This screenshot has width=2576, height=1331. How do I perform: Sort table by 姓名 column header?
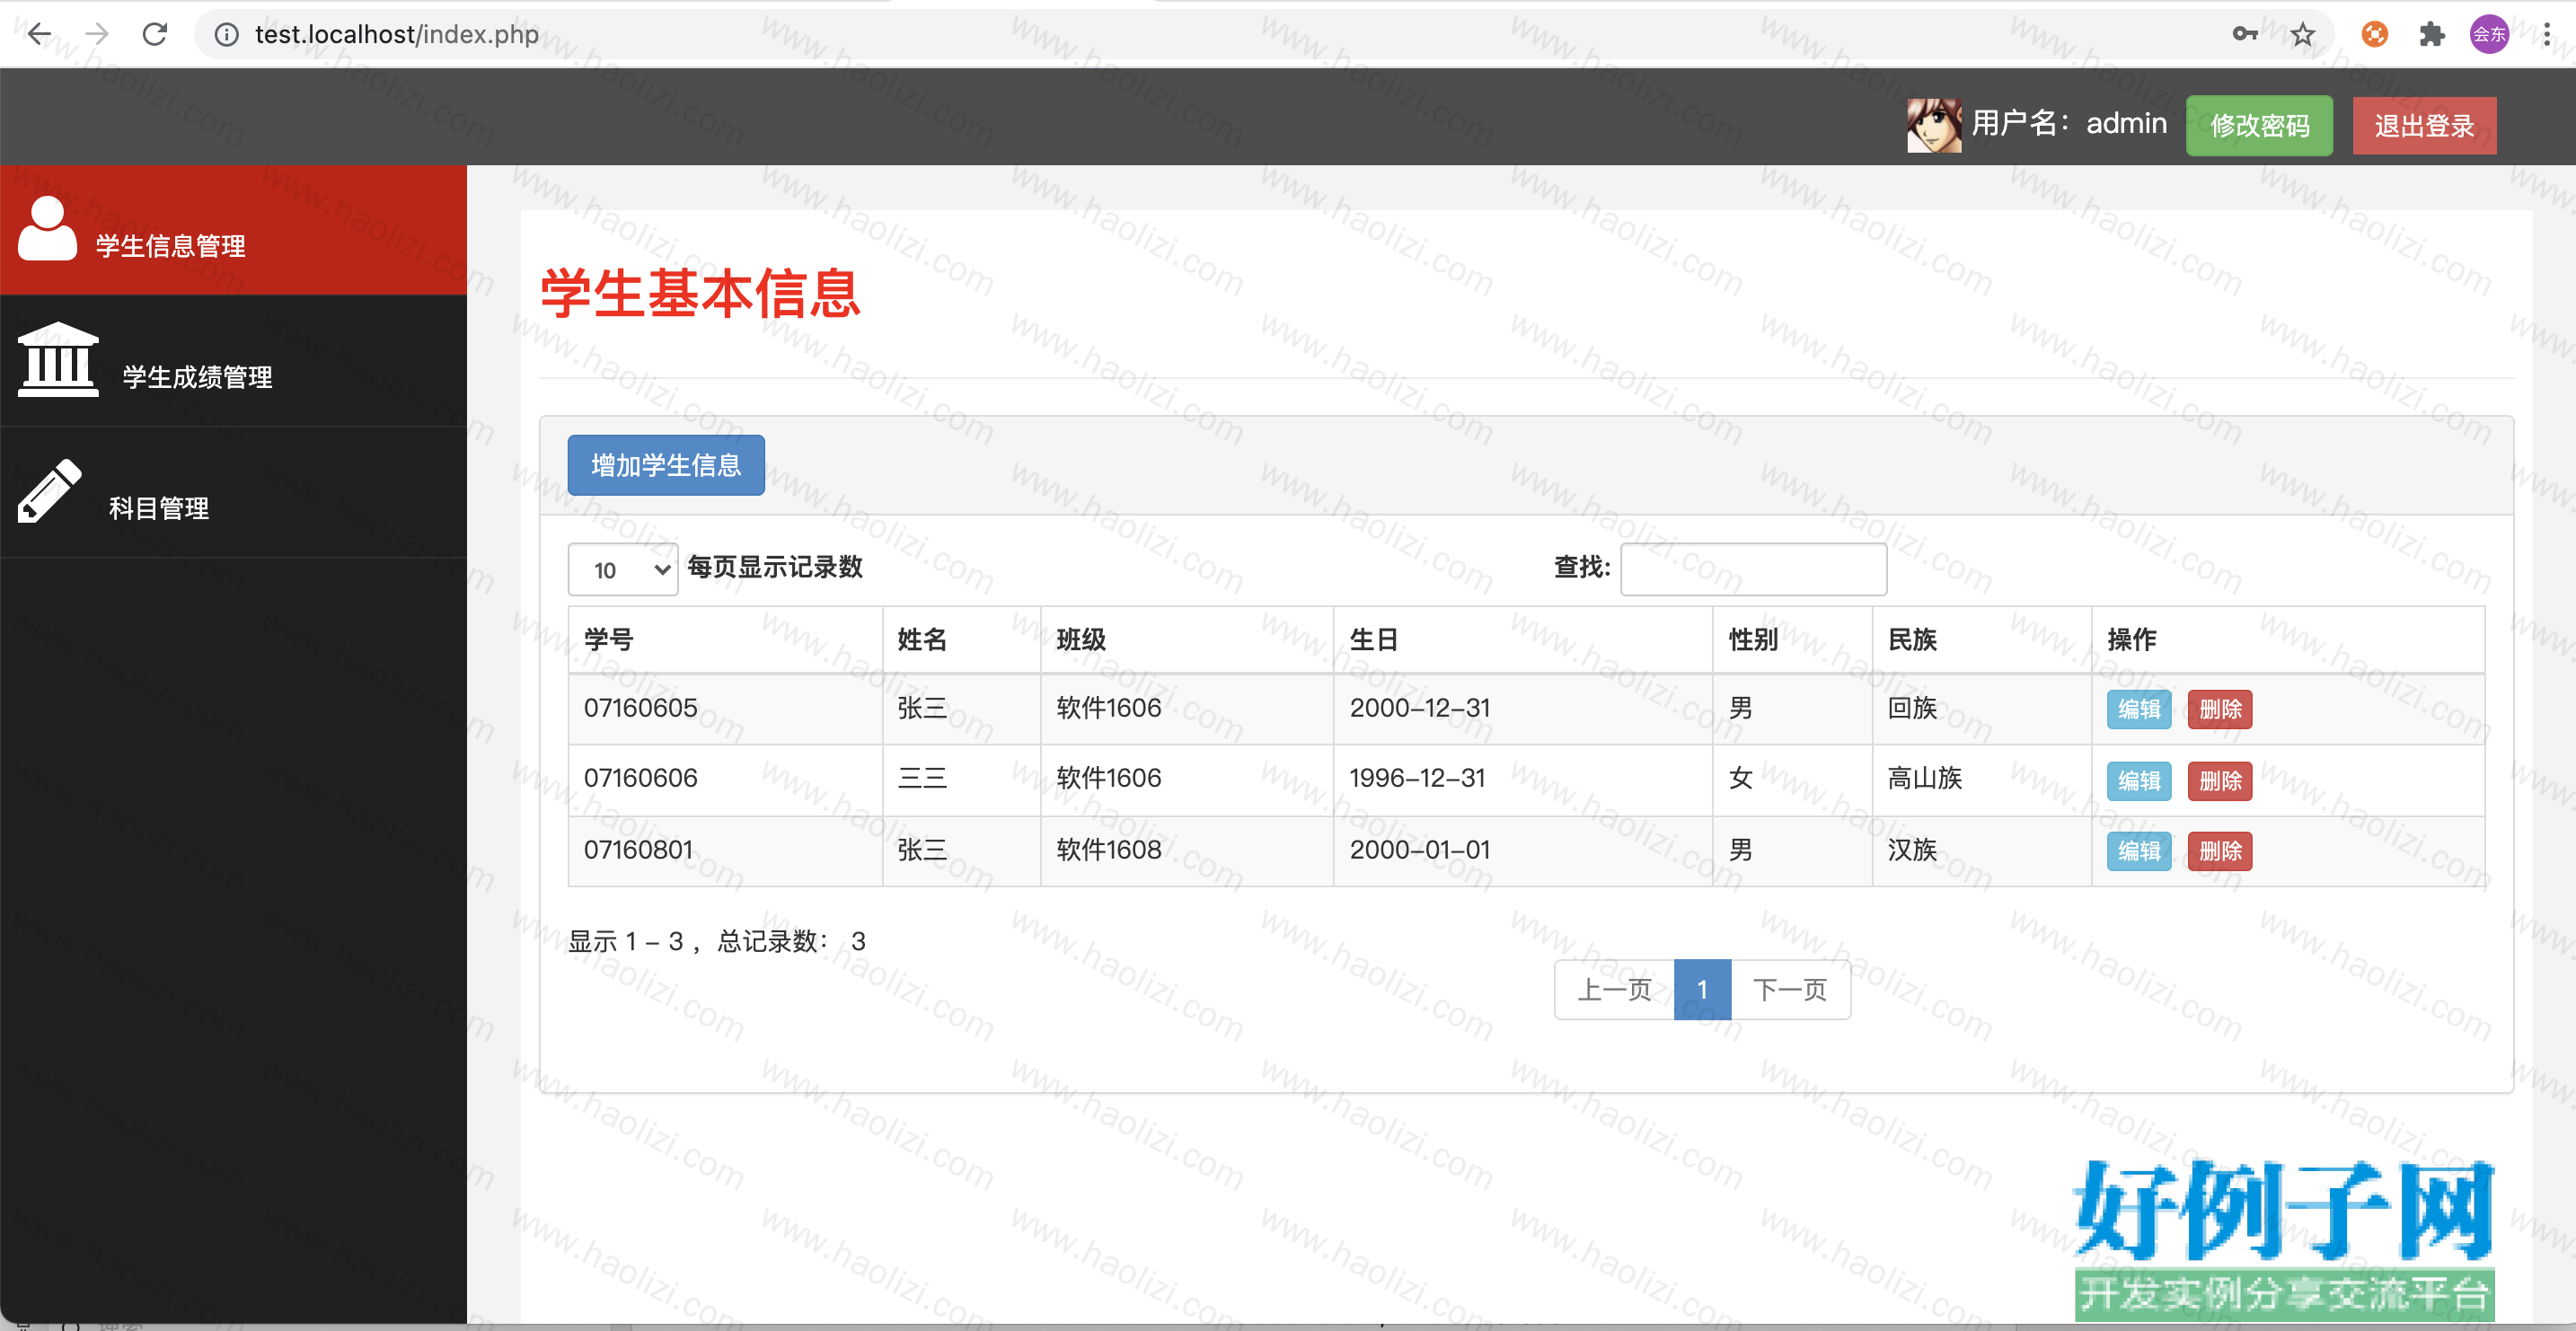pyautogui.click(x=961, y=640)
